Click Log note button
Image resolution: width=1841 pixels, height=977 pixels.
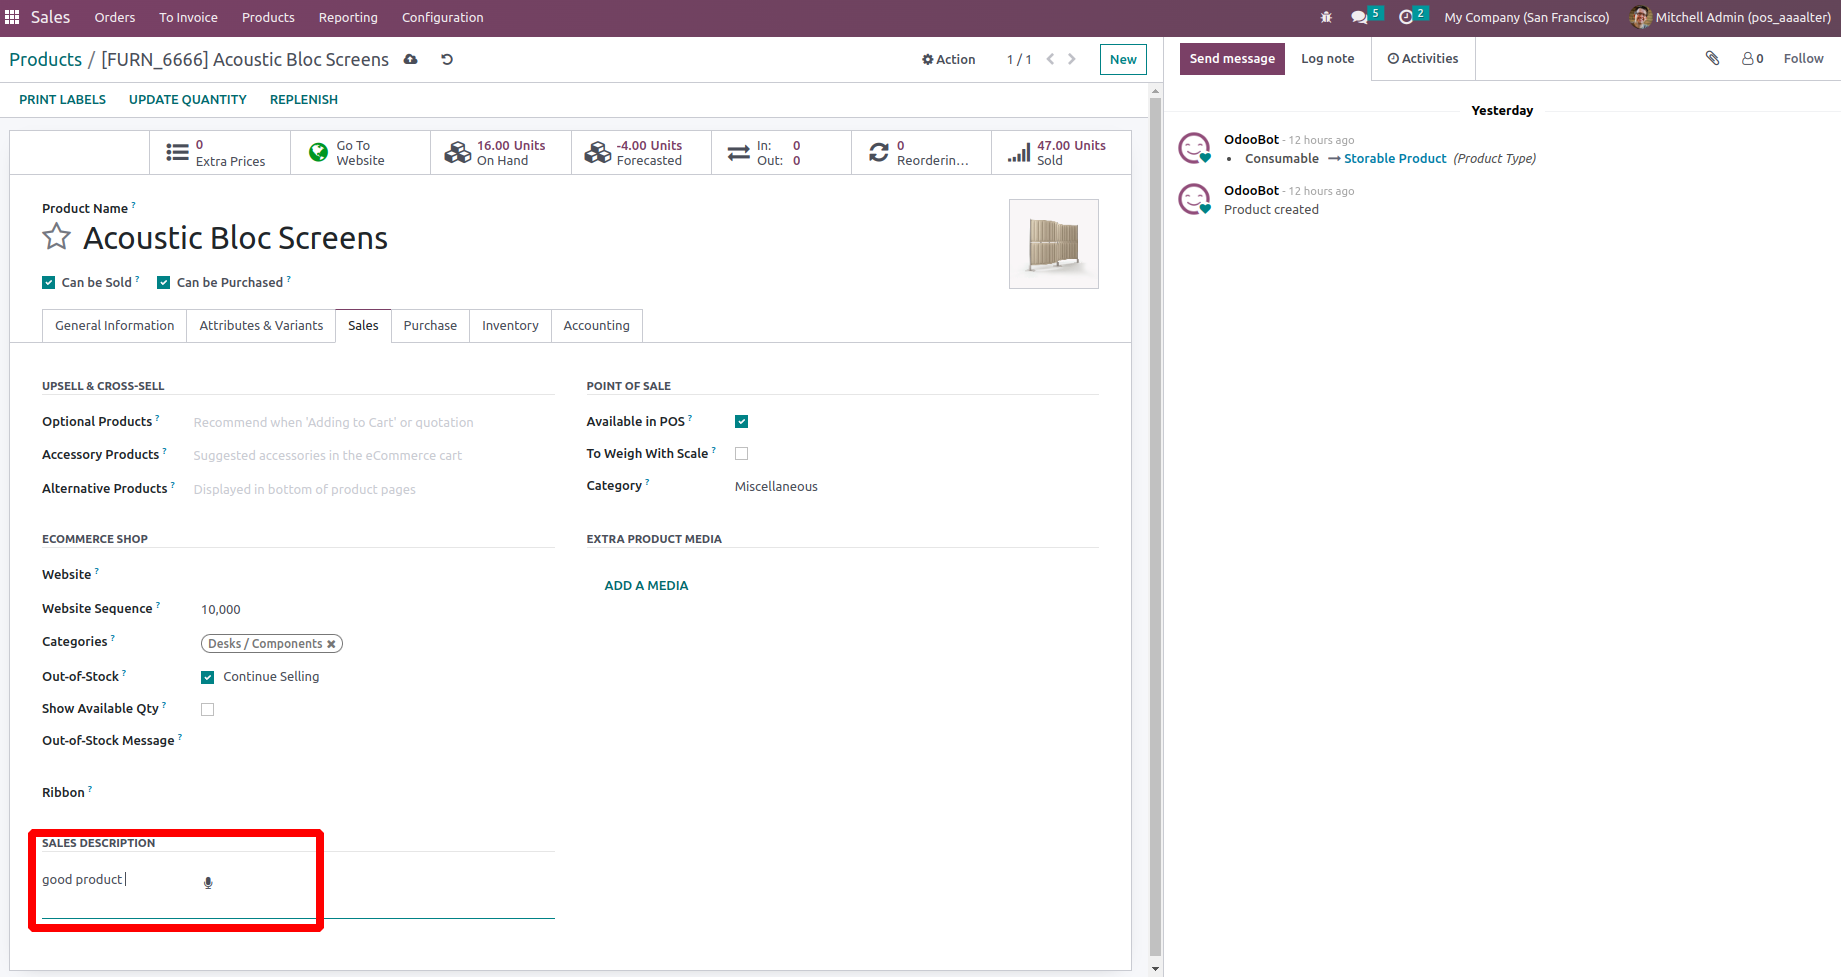(1328, 58)
